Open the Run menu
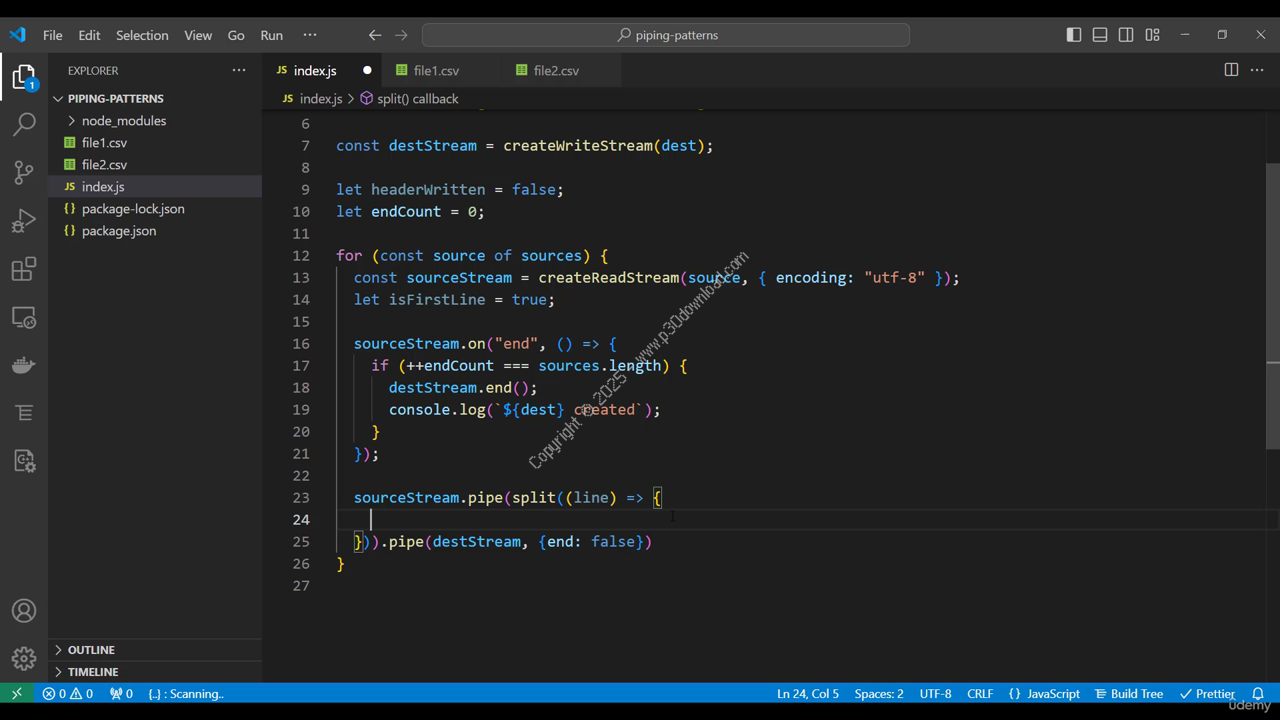1280x720 pixels. (x=272, y=35)
